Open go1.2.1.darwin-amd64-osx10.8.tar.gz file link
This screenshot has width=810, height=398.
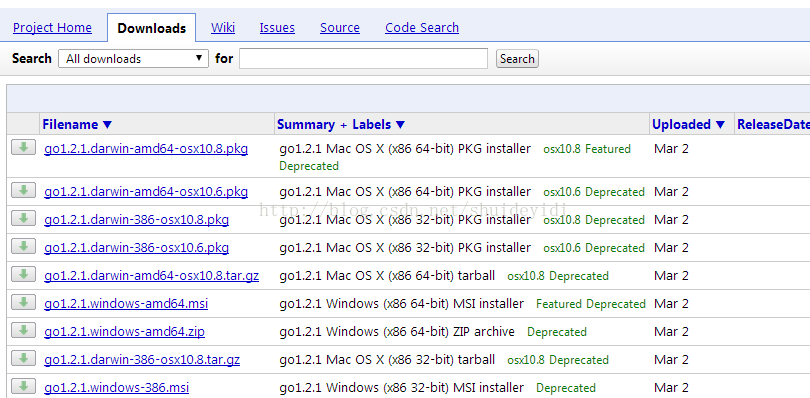click(x=151, y=275)
